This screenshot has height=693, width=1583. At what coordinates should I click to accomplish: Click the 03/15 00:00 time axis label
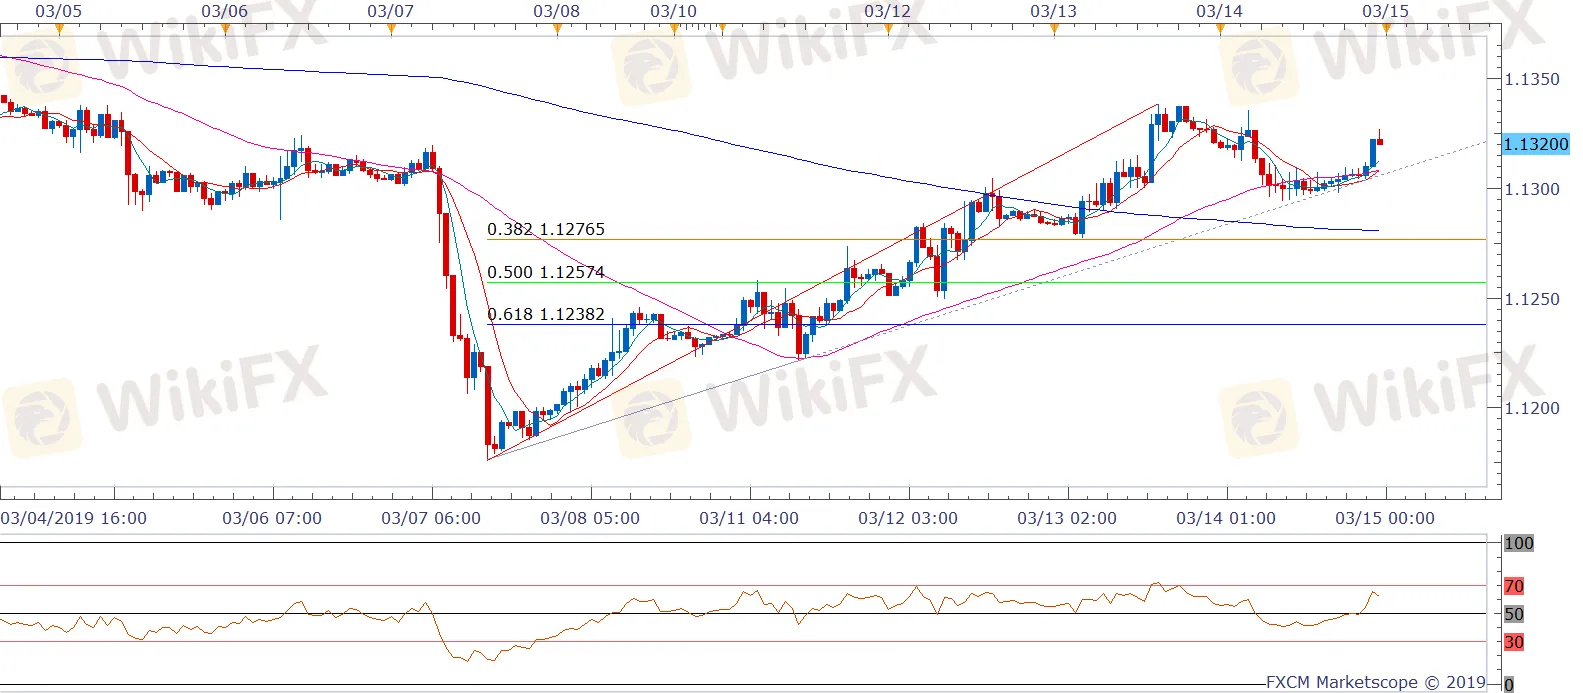click(x=1385, y=518)
